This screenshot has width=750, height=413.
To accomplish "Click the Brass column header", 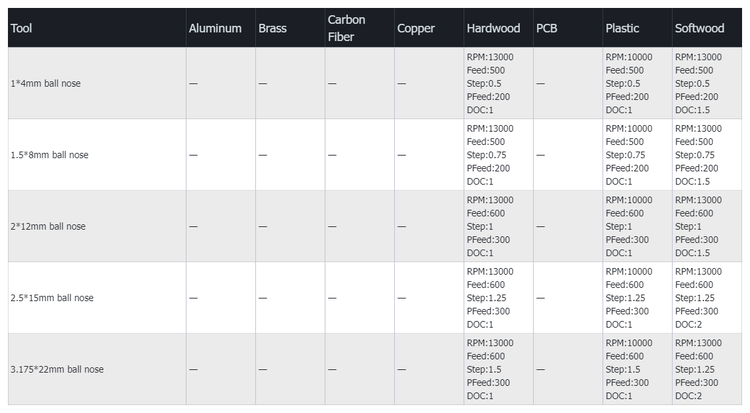I will point(272,28).
